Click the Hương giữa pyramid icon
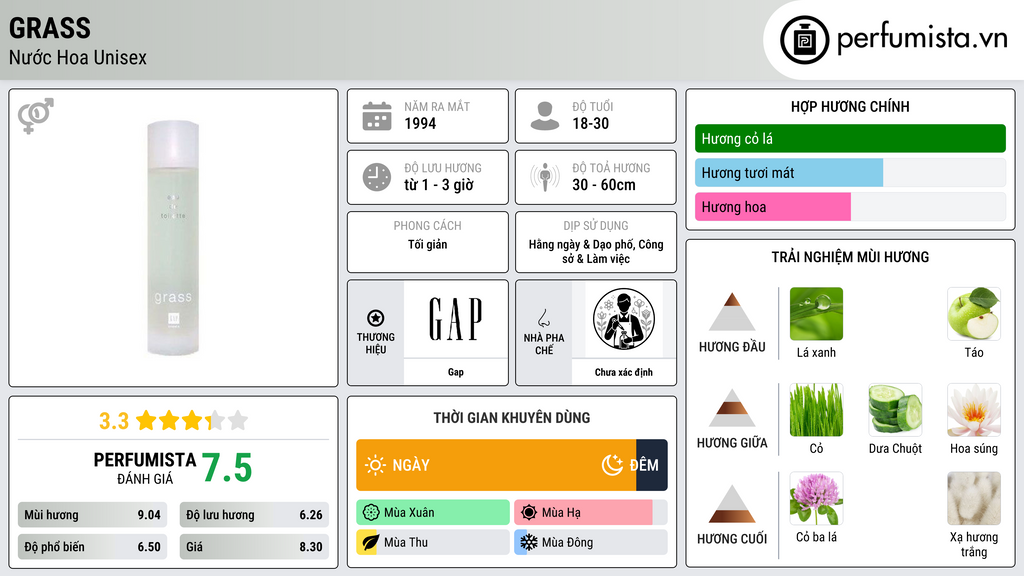This screenshot has width=1024, height=576. (x=732, y=408)
